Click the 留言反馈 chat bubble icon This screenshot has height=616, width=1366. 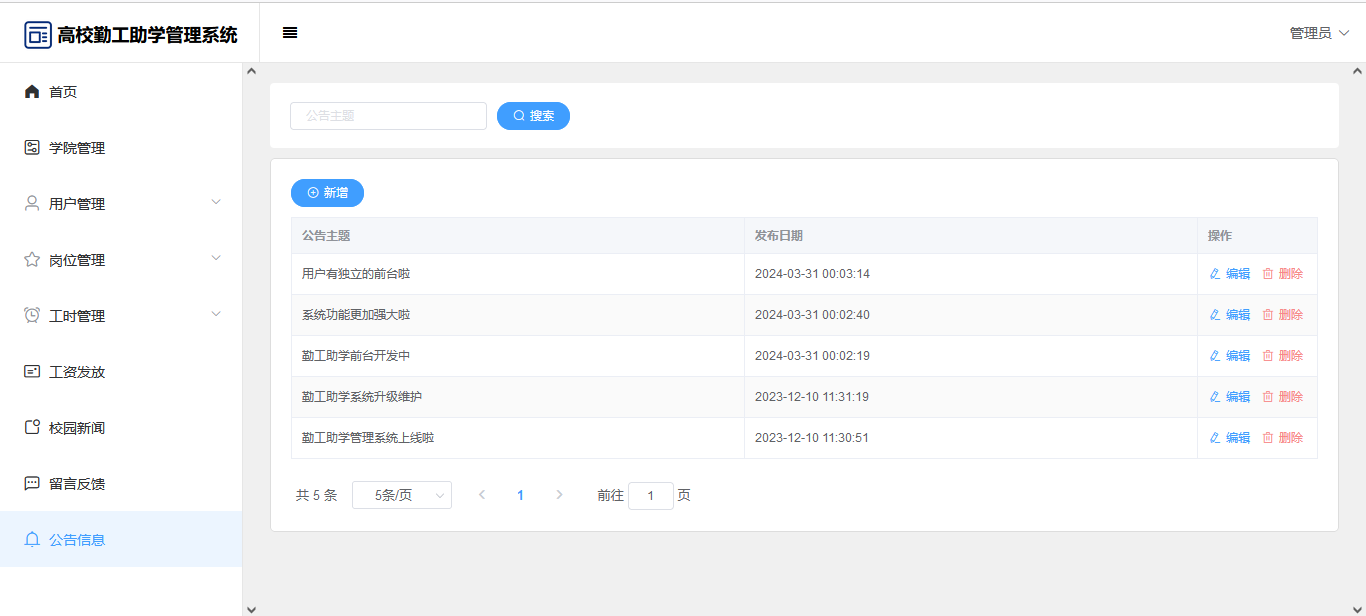(32, 484)
